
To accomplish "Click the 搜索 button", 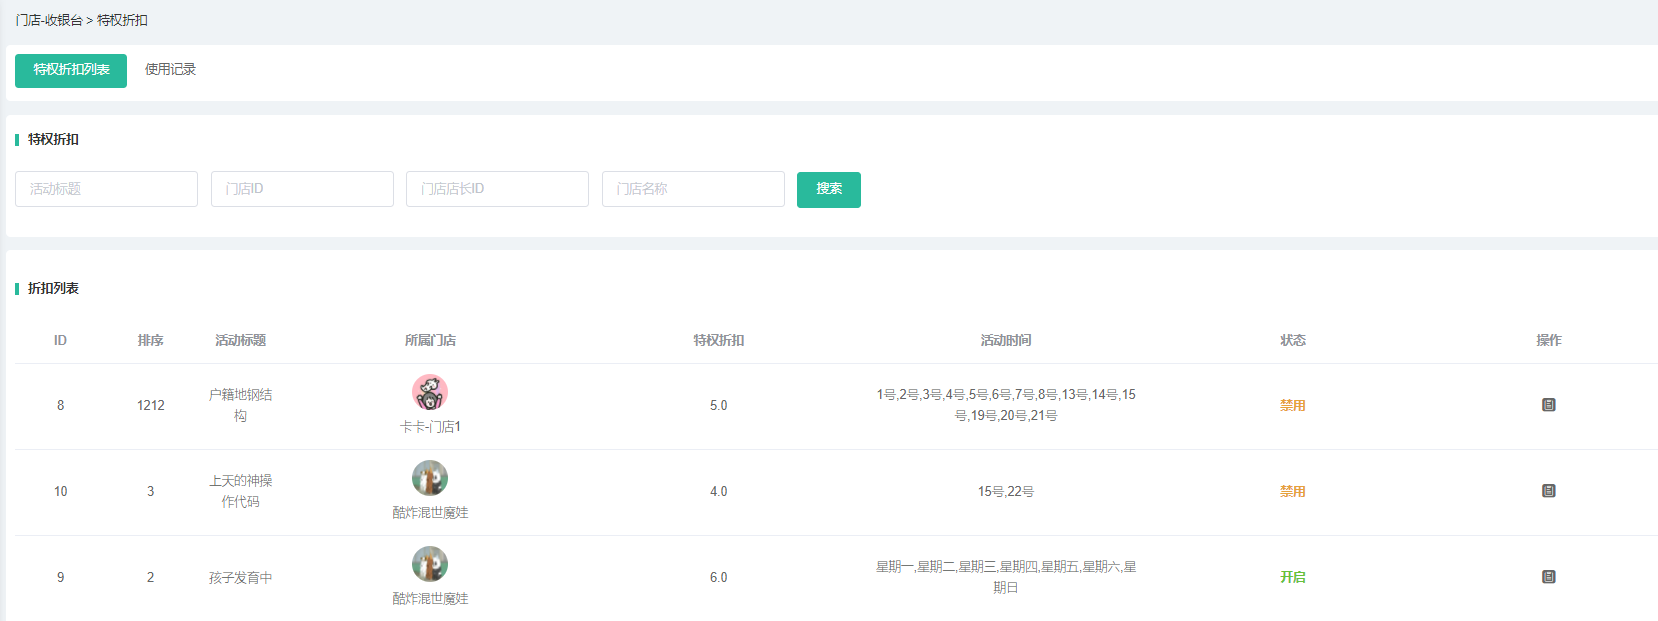I will pos(829,189).
